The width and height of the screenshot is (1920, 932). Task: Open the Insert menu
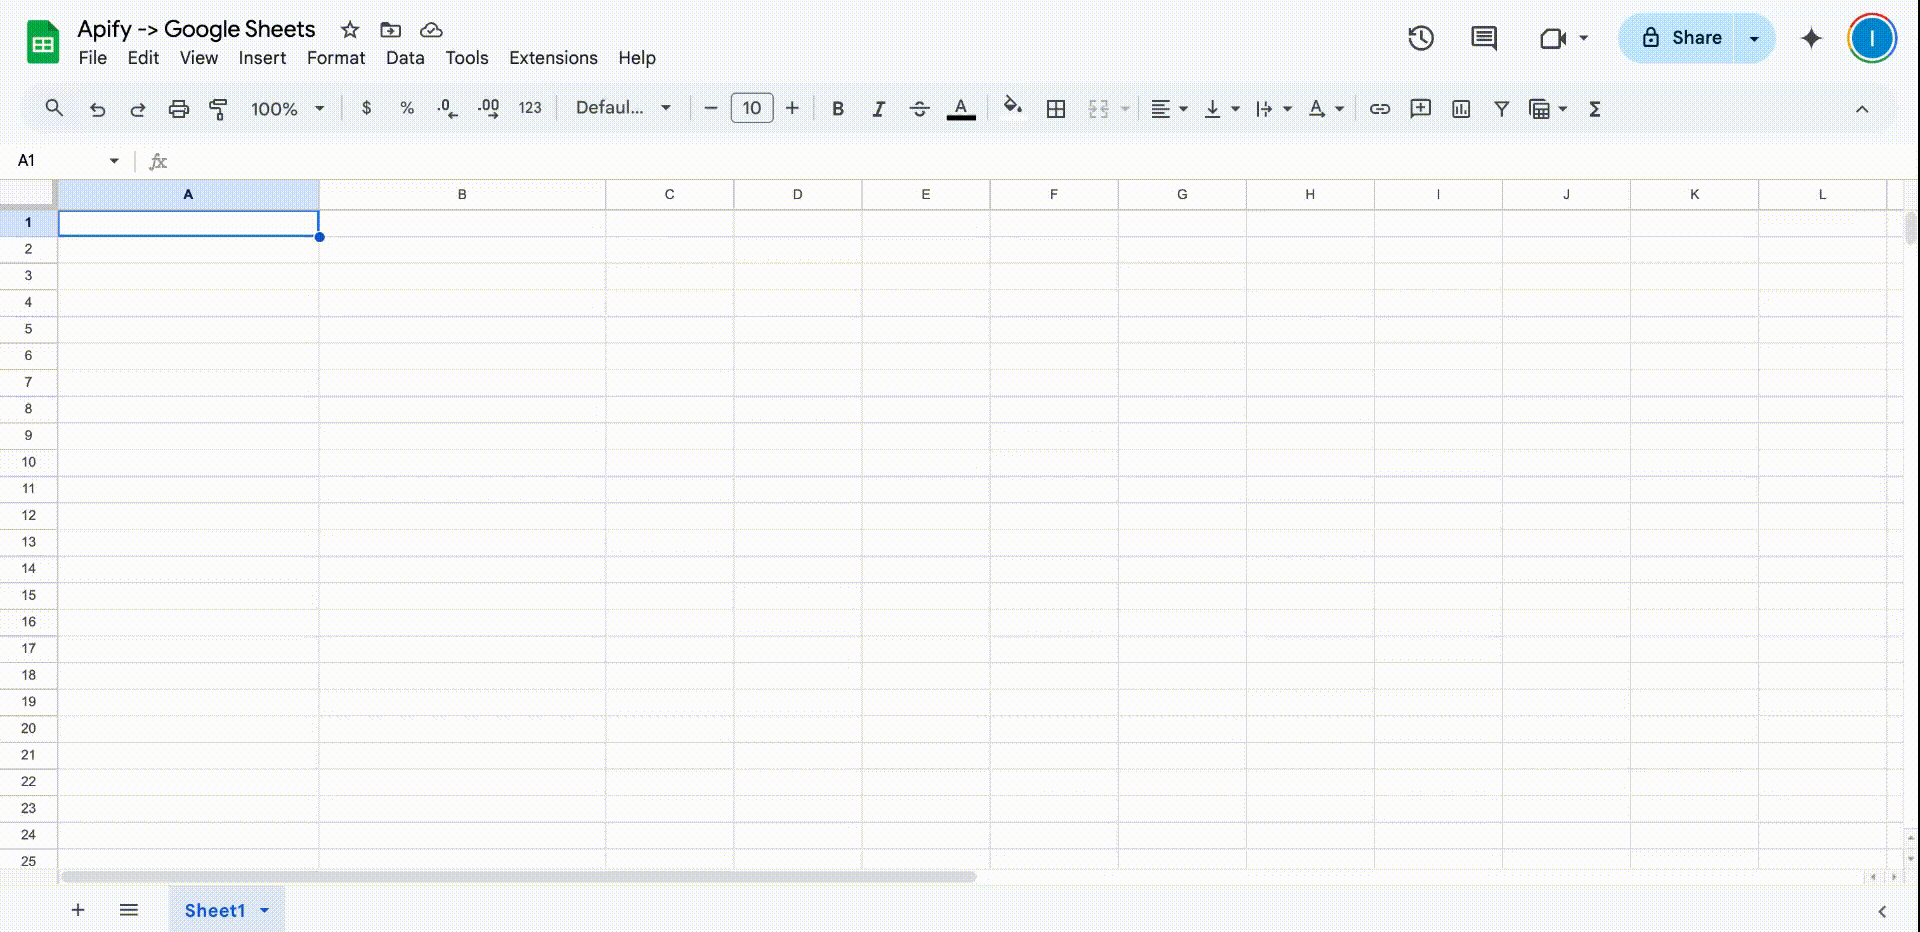pos(262,58)
